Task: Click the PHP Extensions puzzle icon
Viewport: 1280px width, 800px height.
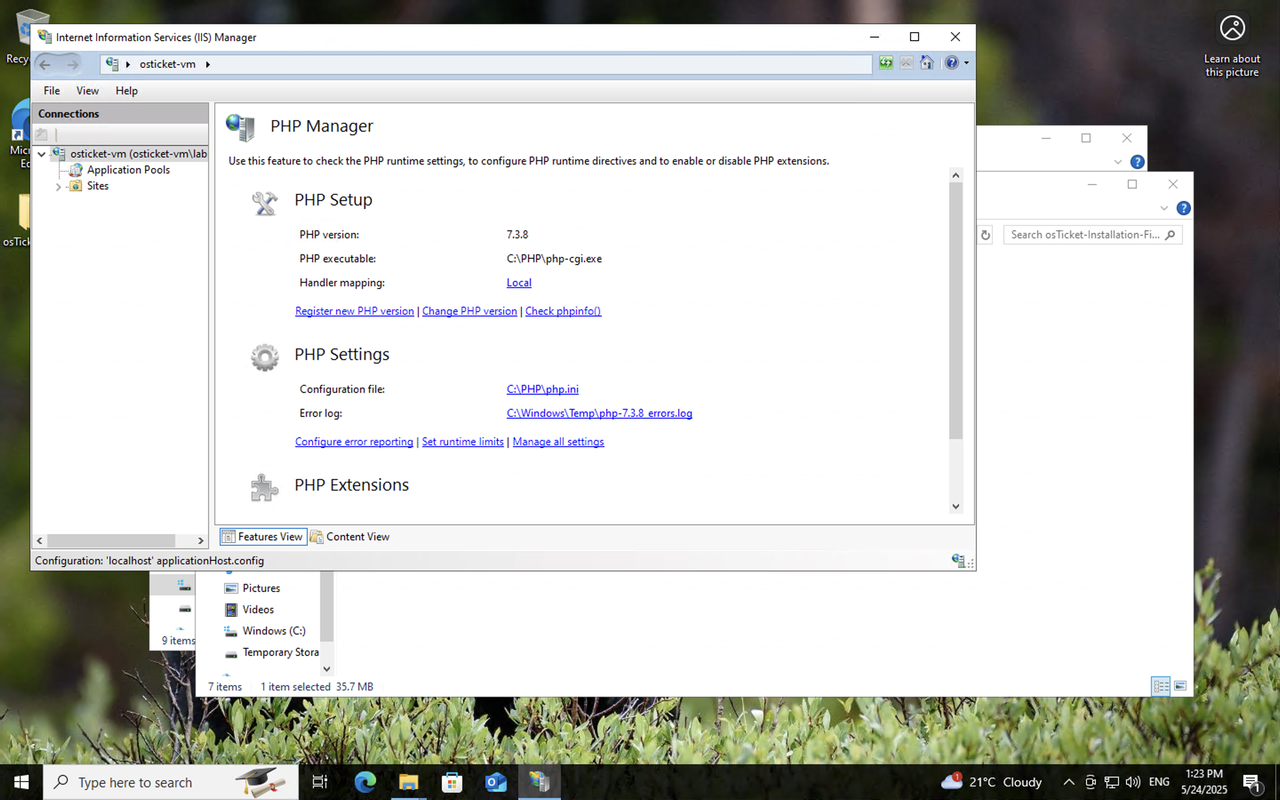Action: pos(265,487)
